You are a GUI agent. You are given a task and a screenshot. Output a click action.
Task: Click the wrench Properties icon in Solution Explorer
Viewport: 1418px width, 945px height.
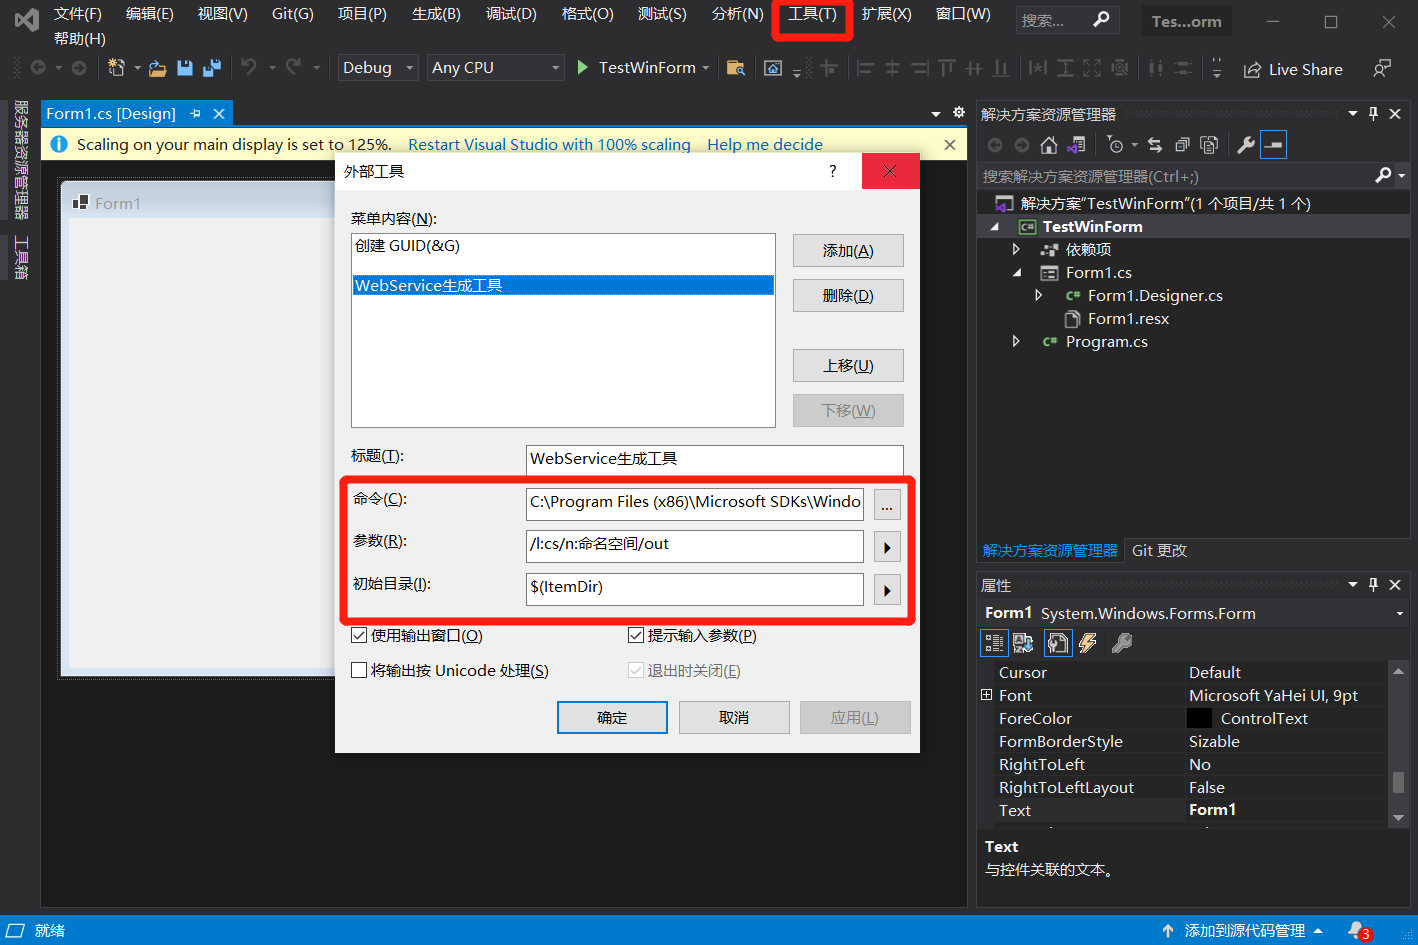[x=1245, y=145]
